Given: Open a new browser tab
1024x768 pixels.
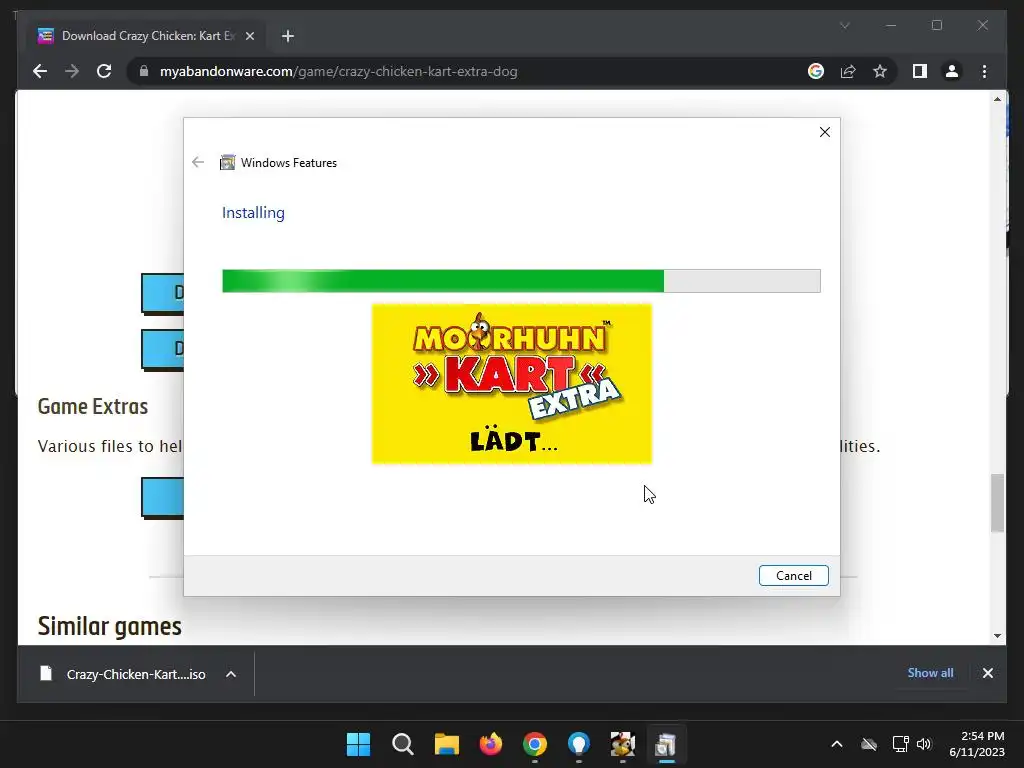Looking at the screenshot, I should (x=288, y=36).
